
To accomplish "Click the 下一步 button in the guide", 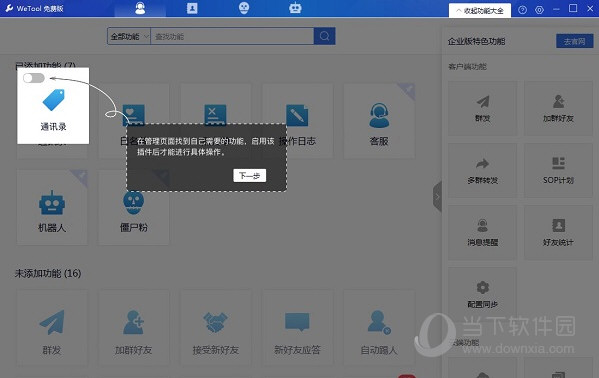I will click(x=249, y=175).
